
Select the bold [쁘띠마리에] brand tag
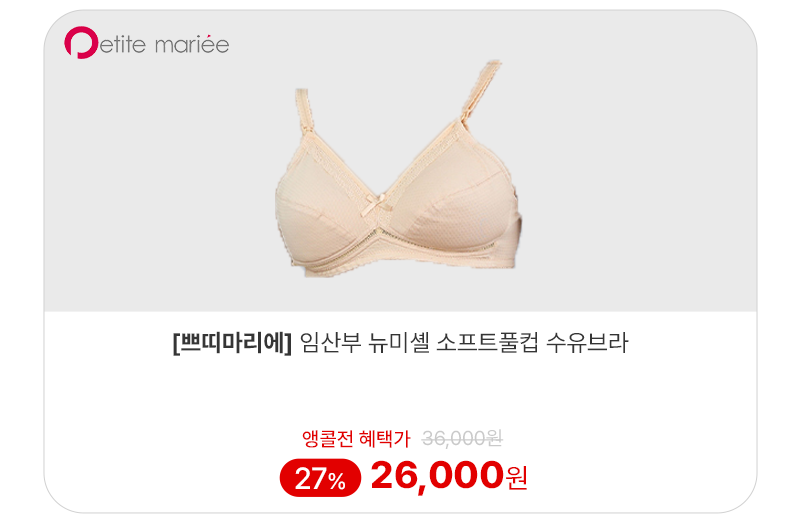(x=233, y=343)
